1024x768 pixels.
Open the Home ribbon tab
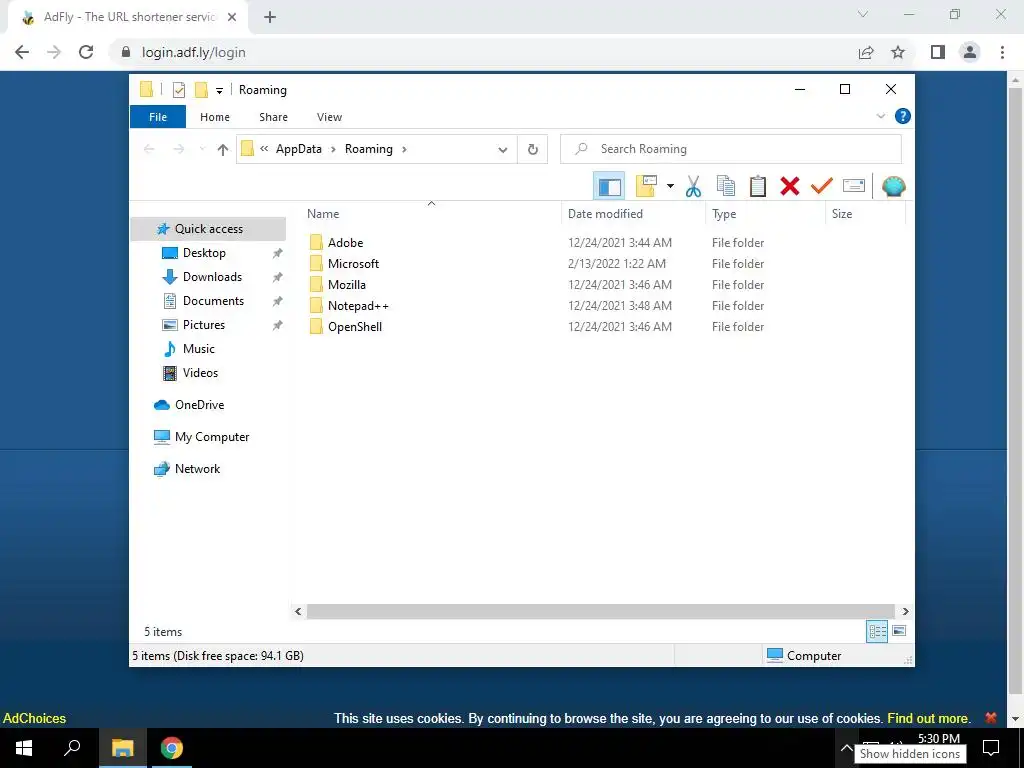pos(215,117)
